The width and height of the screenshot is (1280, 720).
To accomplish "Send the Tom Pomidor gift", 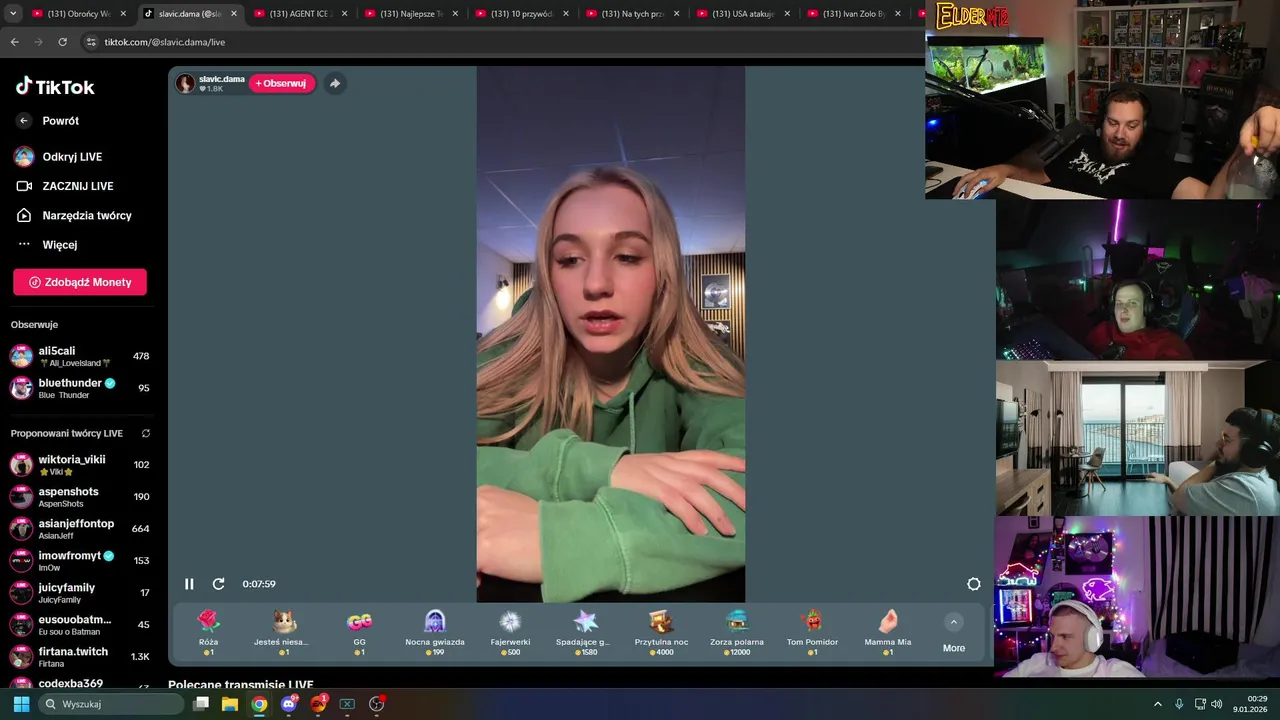I will click(x=812, y=632).
